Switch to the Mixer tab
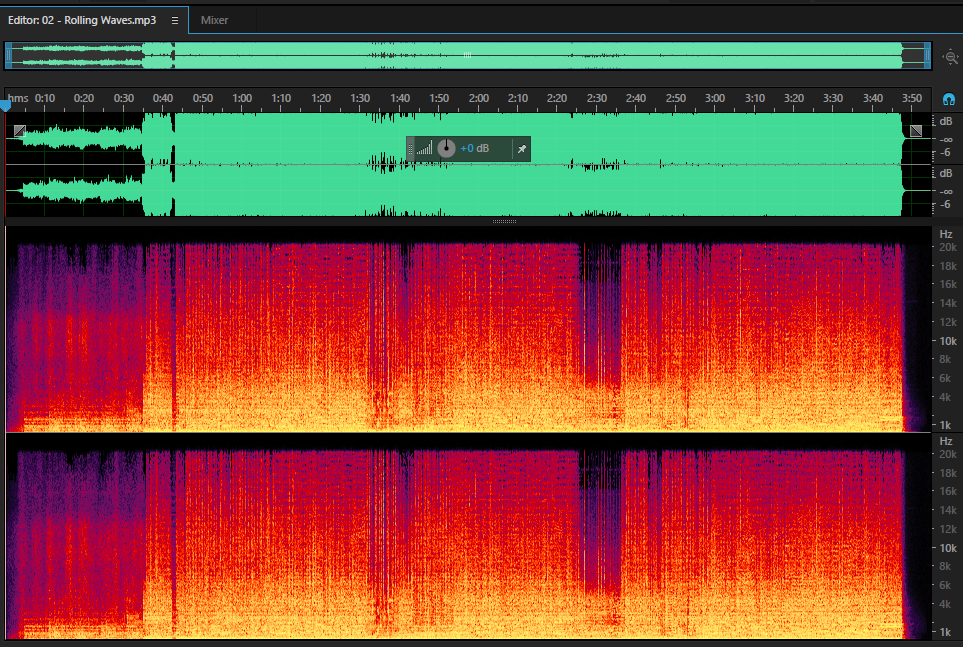Screen dimensions: 963x647 point(214,20)
